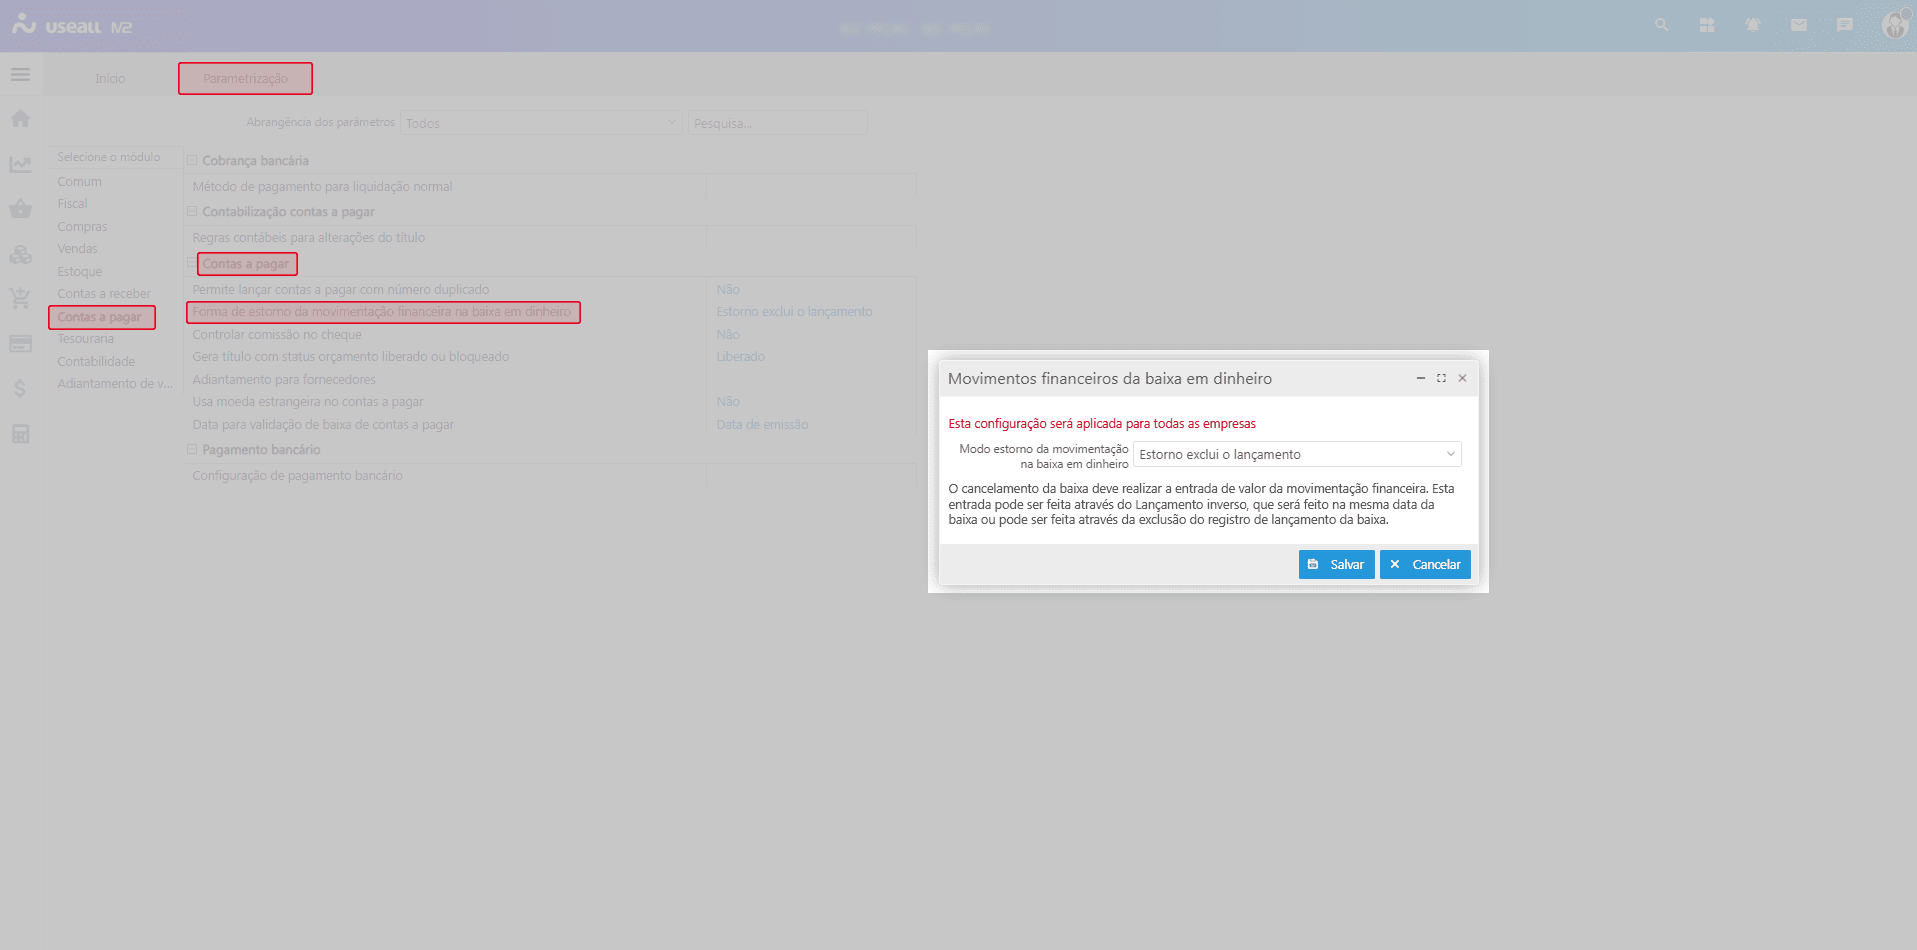Open the user profile avatar
Viewport: 1917px width, 950px height.
click(1894, 25)
